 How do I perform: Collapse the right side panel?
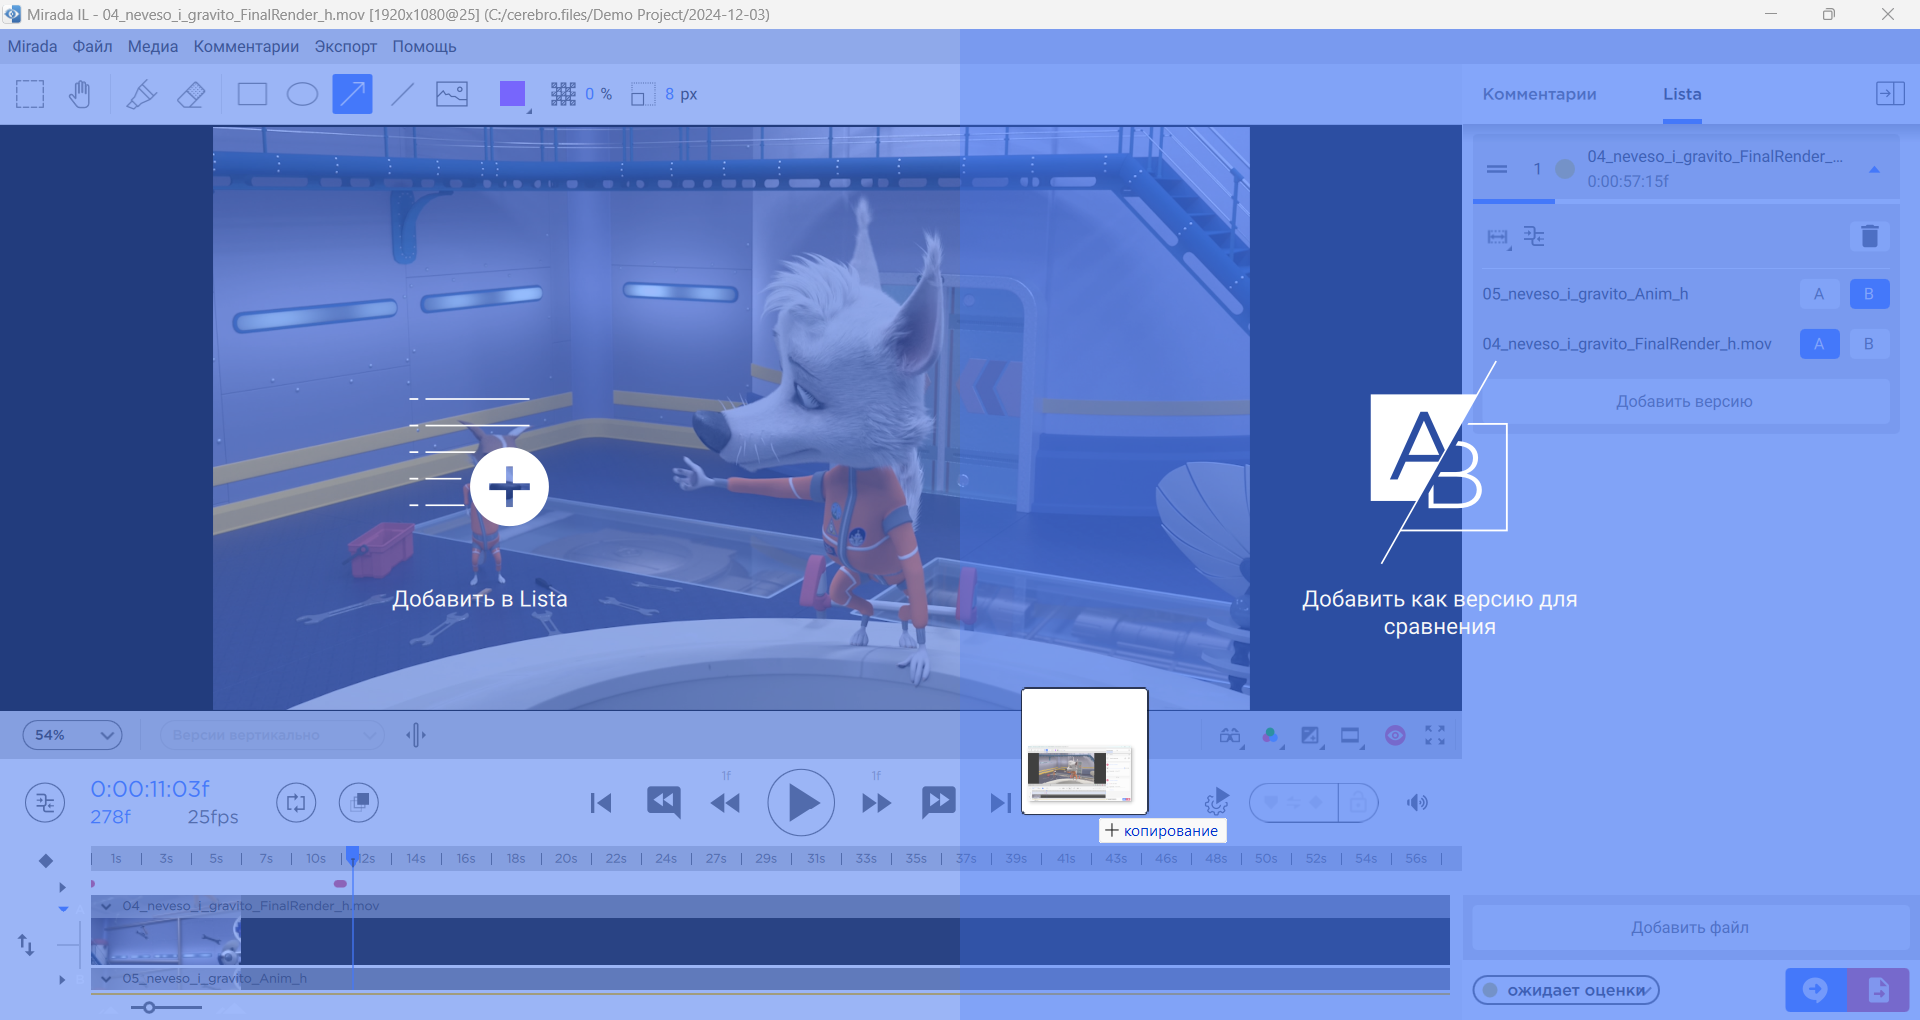pyautogui.click(x=1889, y=94)
